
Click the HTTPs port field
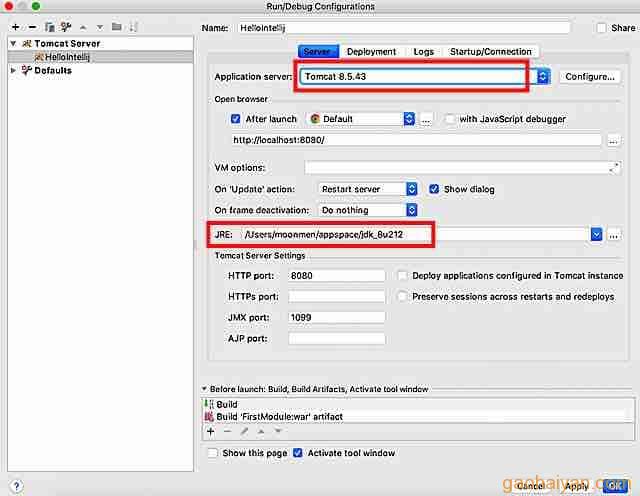pyautogui.click(x=337, y=296)
